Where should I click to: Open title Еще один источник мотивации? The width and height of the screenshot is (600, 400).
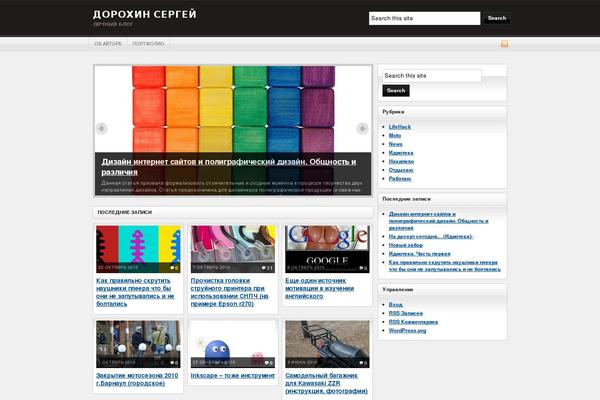click(320, 288)
